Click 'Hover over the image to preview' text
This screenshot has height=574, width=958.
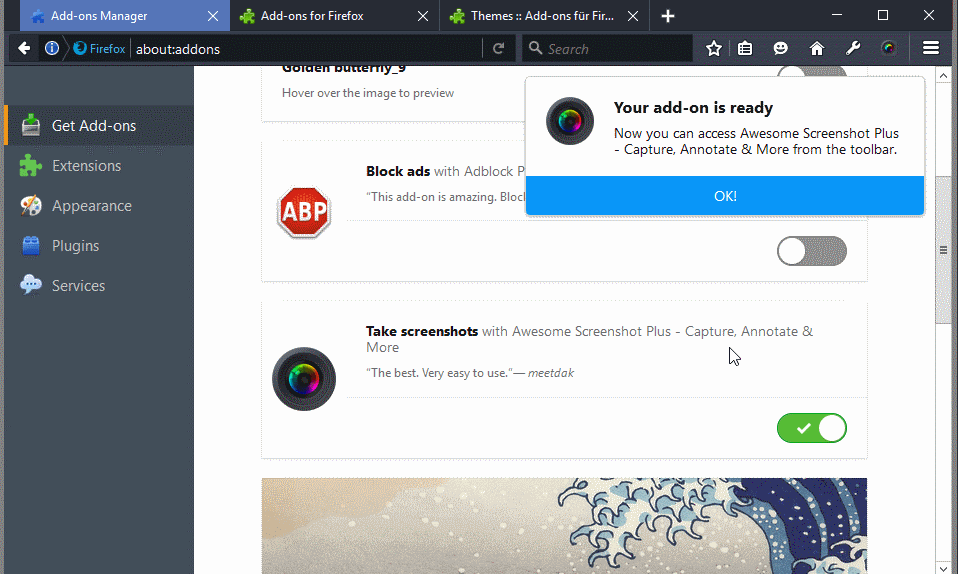368,93
